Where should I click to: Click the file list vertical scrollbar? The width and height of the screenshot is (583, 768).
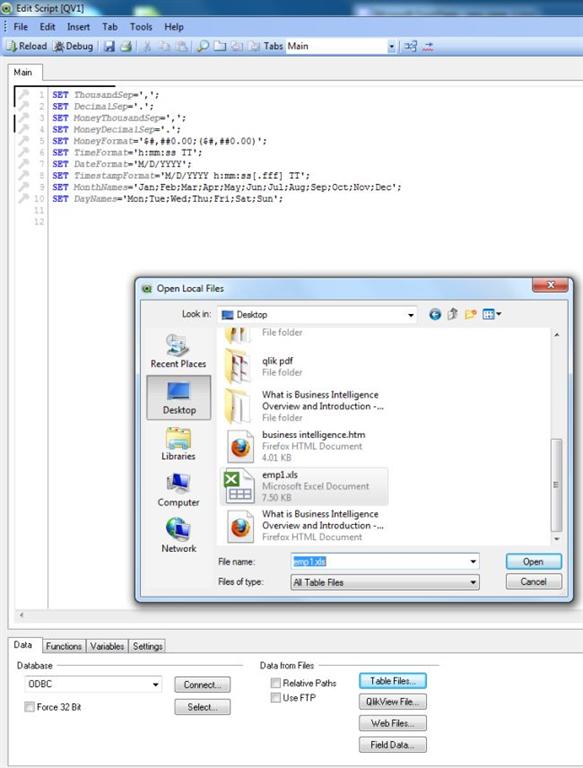click(556, 485)
